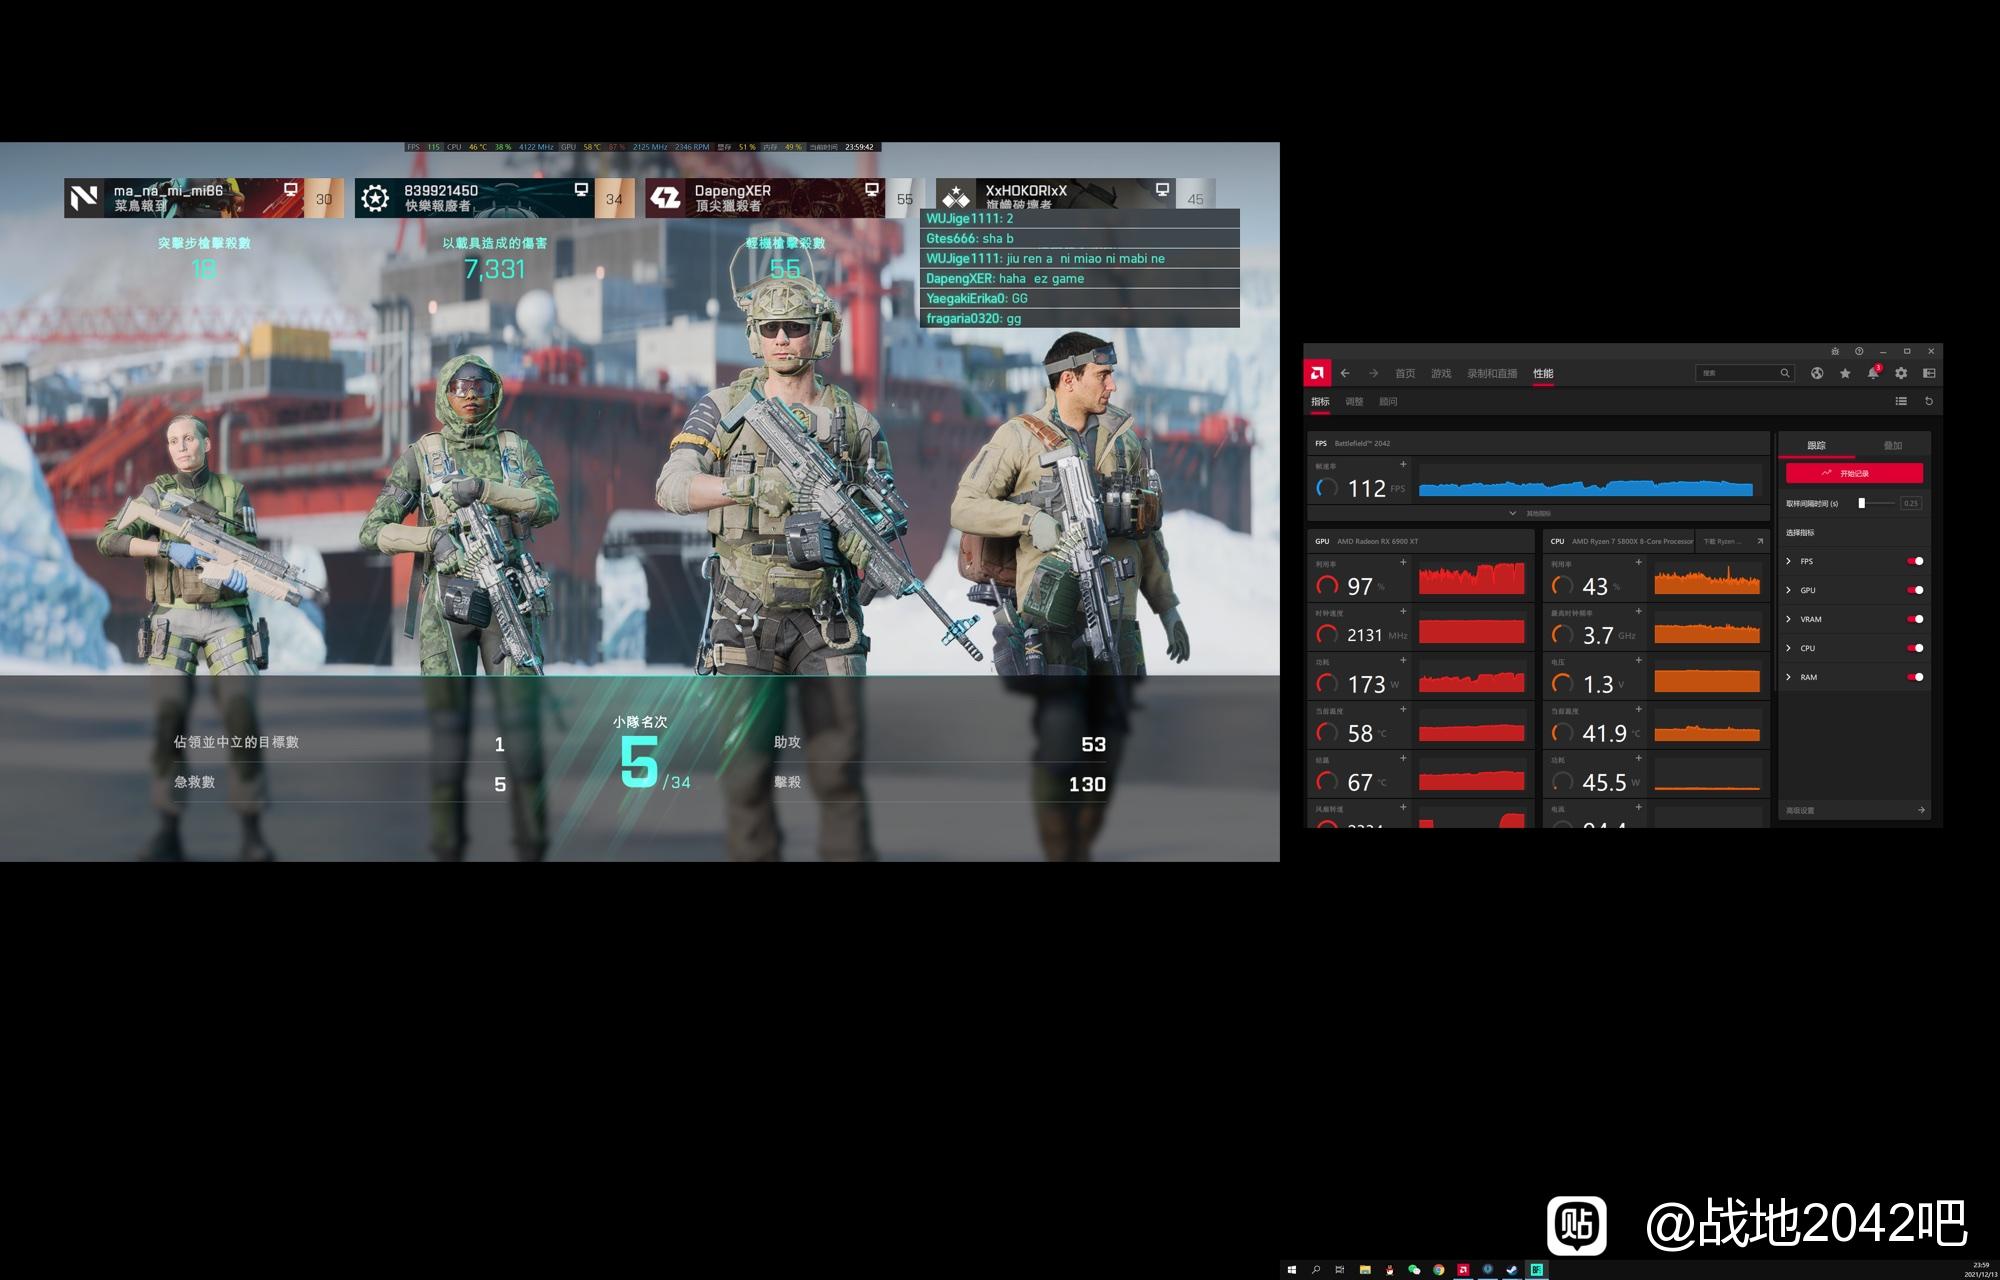Expand the FPS metric group

point(1789,561)
